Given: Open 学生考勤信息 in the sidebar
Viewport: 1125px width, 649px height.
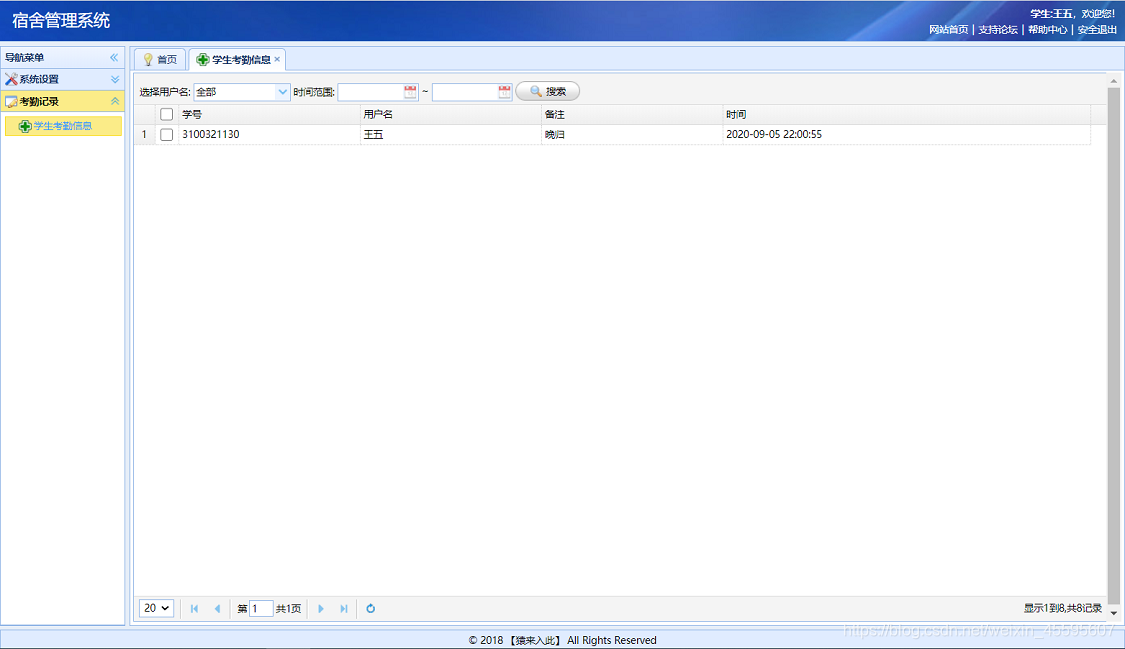Looking at the screenshot, I should 62,126.
